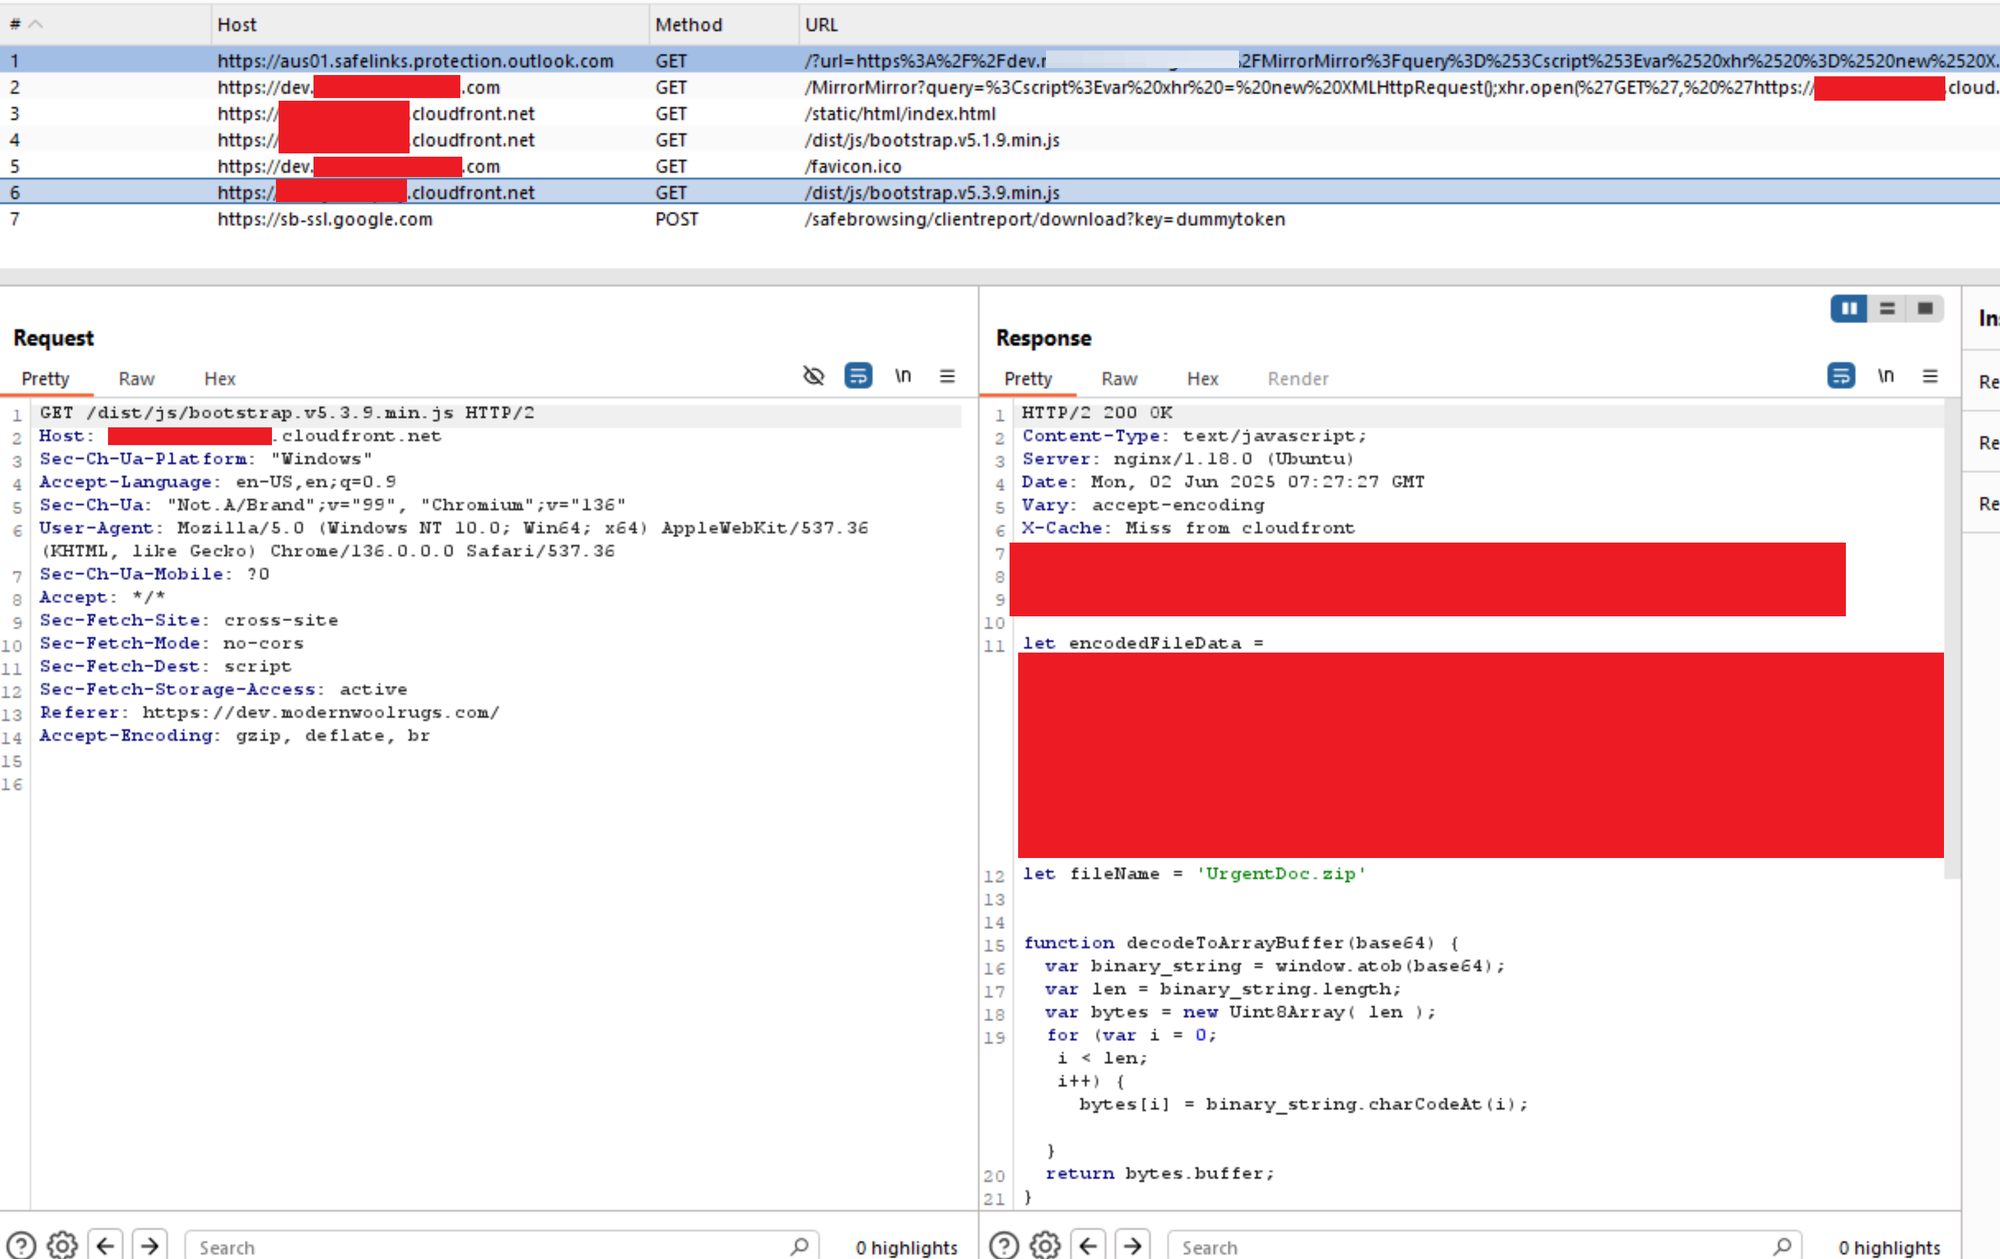
Task: Go to previous match in Request search
Action: [x=106, y=1245]
